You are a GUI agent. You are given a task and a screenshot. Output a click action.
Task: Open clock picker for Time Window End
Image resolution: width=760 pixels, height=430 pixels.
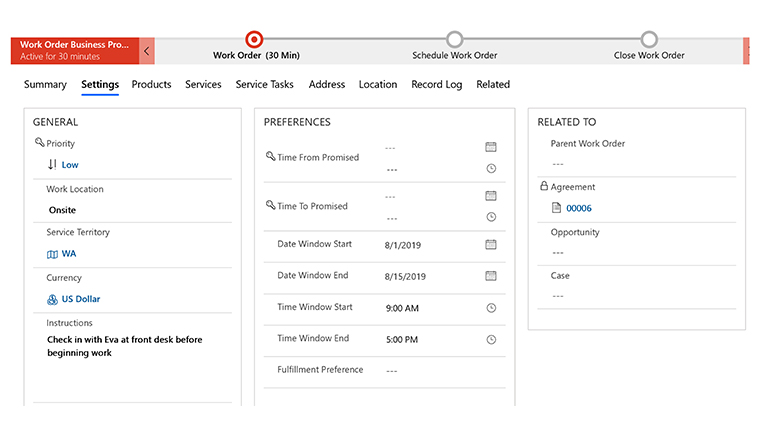[491, 339]
